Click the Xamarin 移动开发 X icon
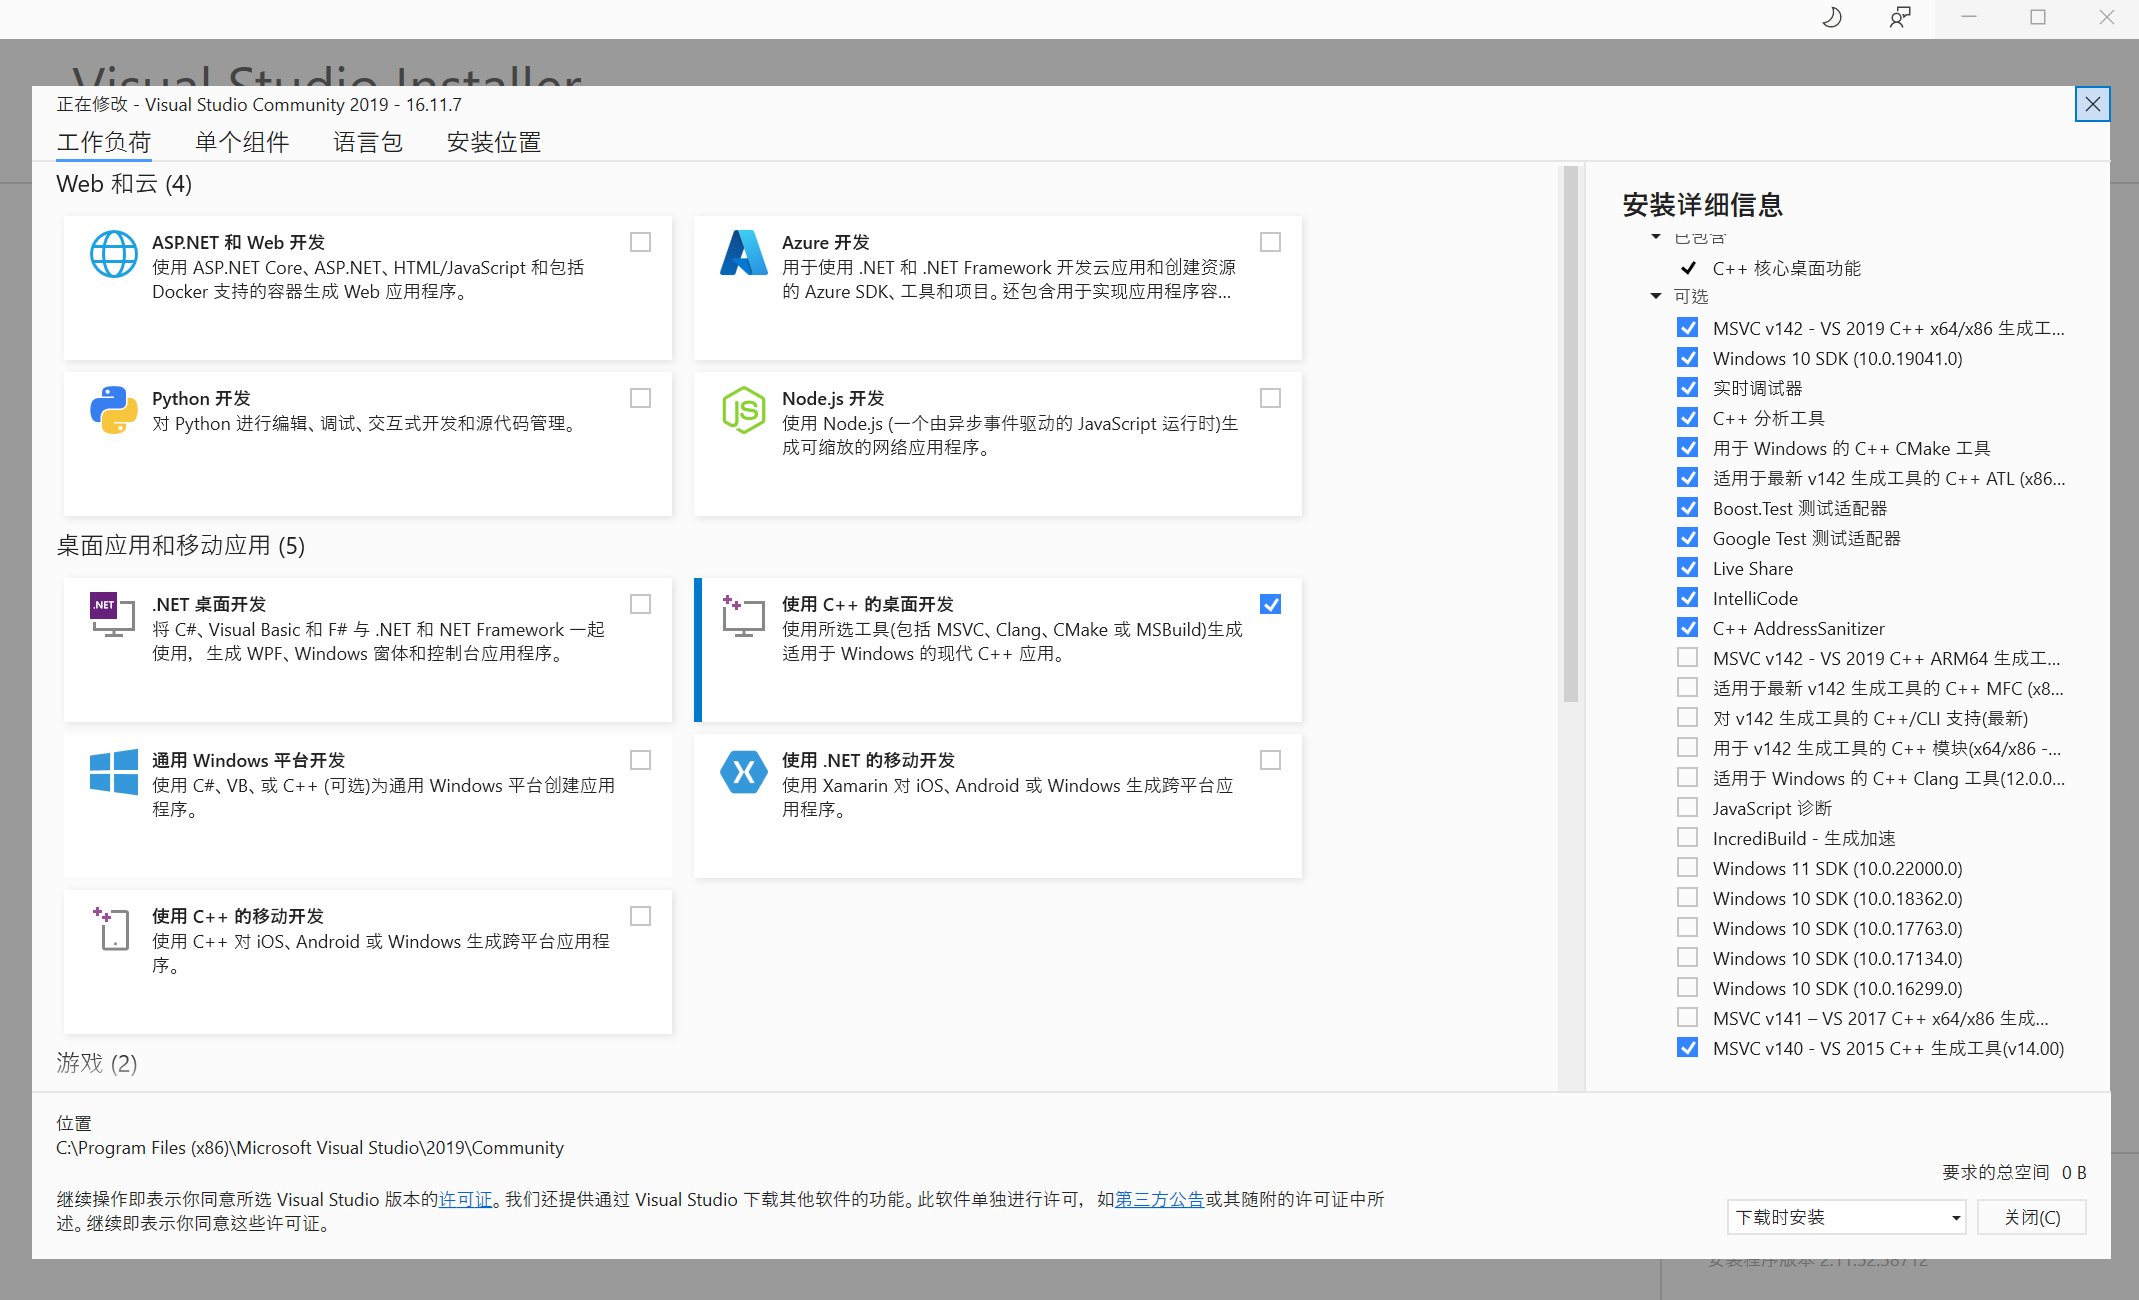The height and width of the screenshot is (1300, 2139). 744,771
